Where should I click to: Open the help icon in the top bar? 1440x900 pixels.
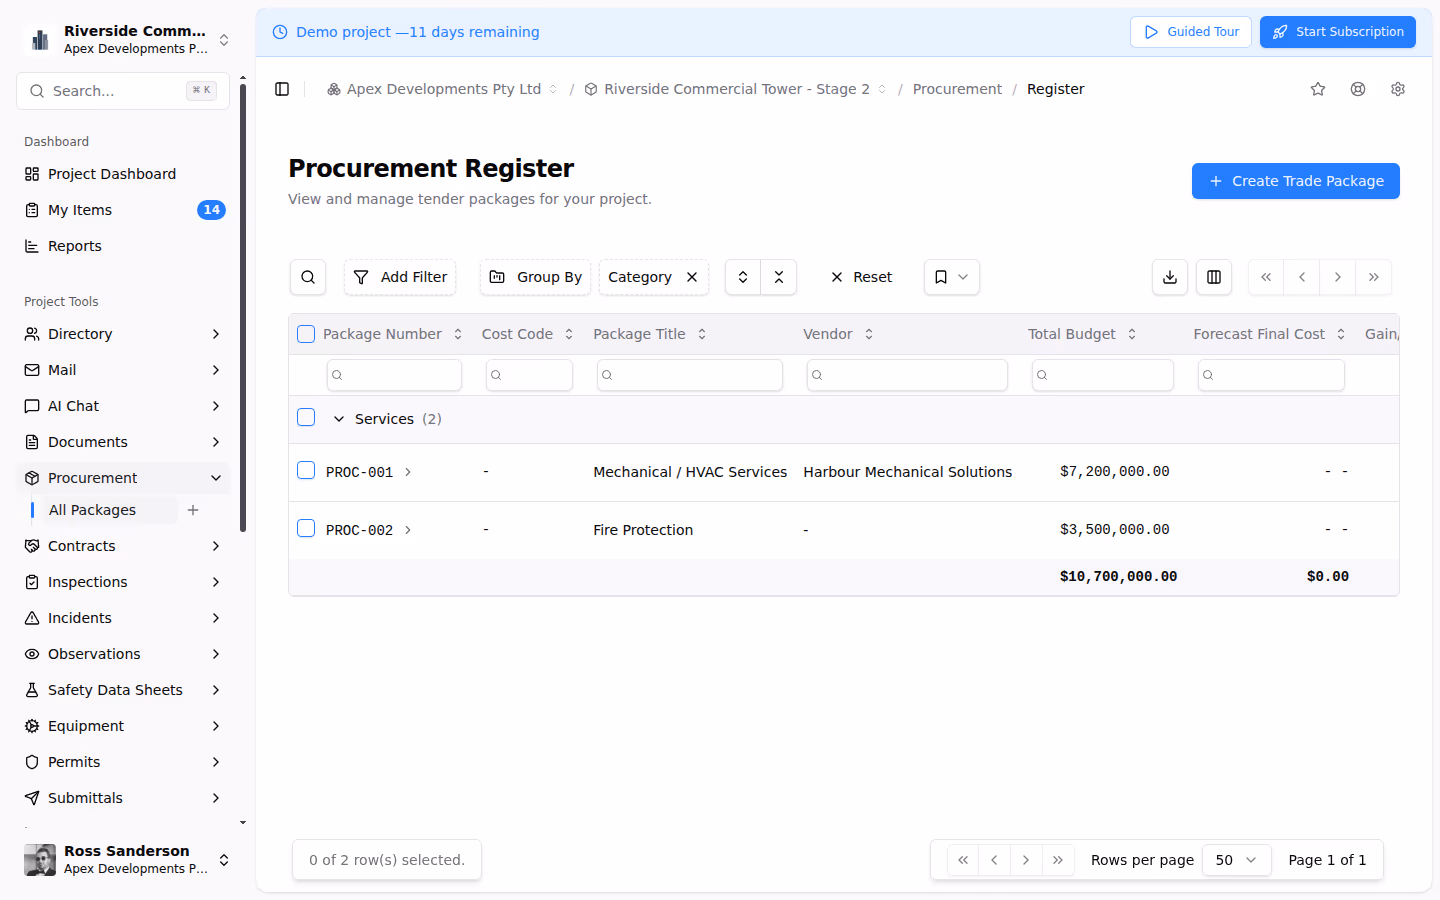pyautogui.click(x=1357, y=89)
